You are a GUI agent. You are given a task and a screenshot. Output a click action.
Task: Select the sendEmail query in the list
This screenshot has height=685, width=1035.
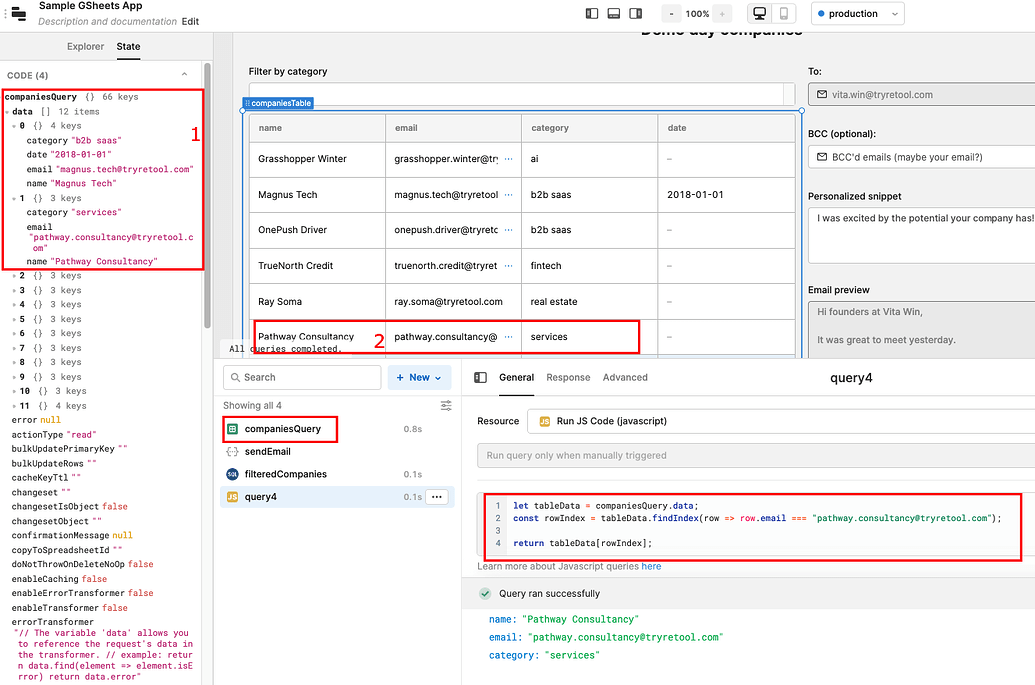[x=267, y=452]
